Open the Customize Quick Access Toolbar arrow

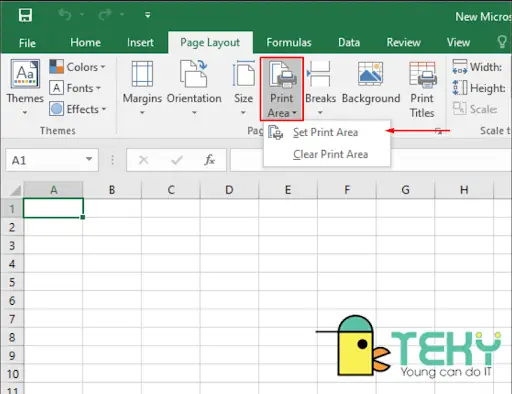[x=147, y=15]
